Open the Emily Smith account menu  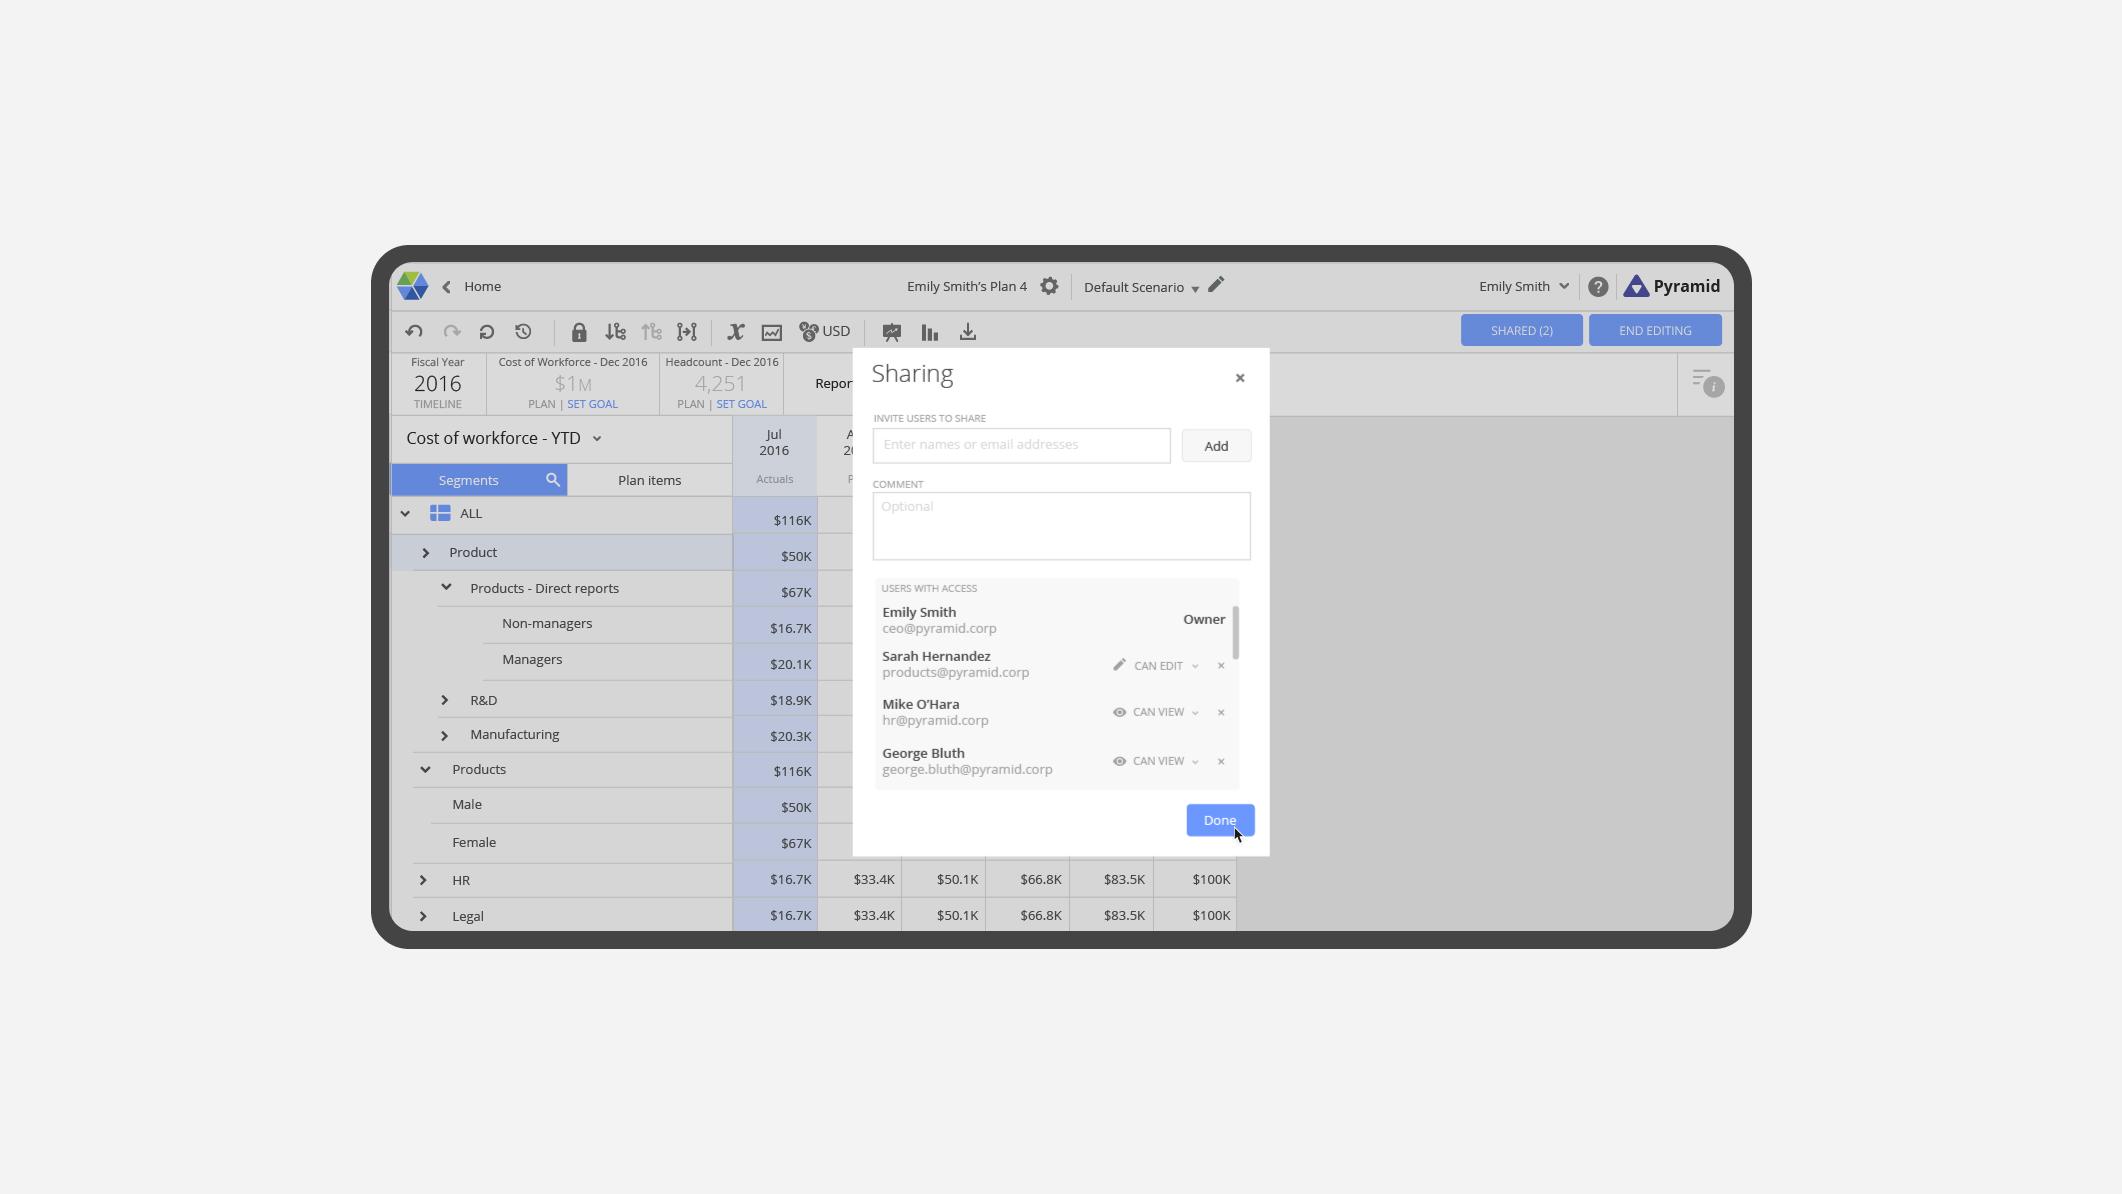(x=1521, y=286)
